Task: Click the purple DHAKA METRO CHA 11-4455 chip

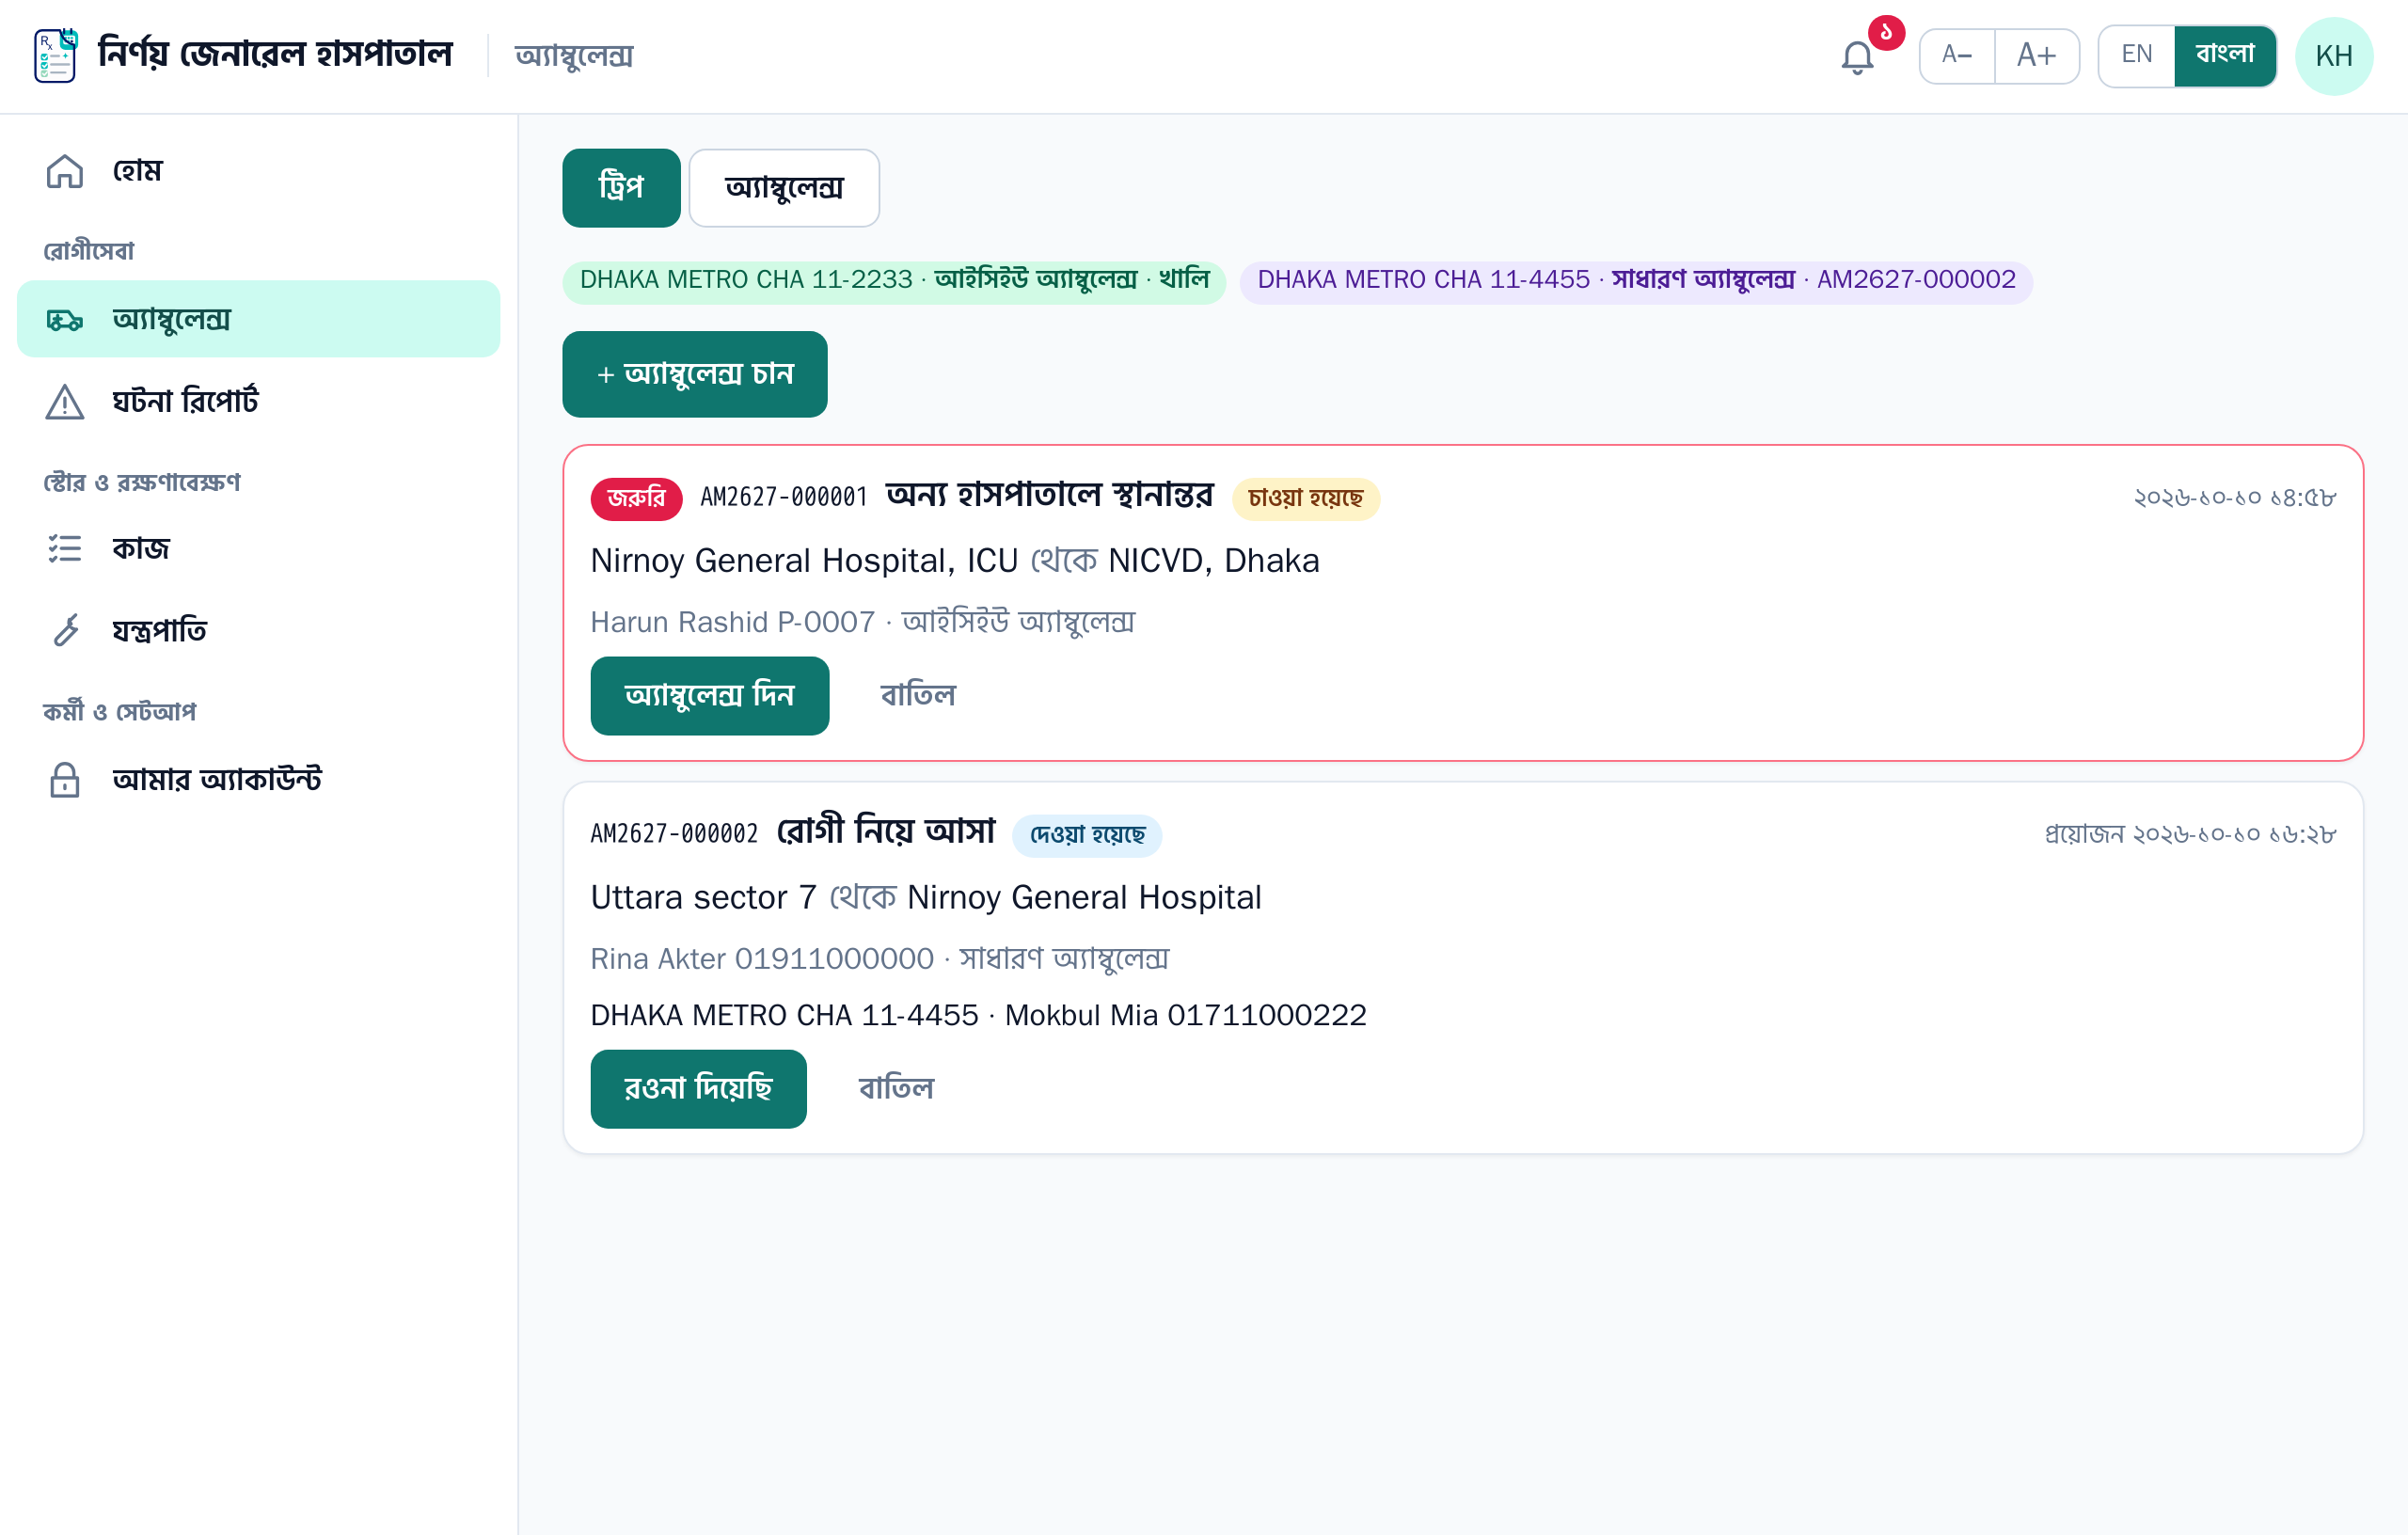Action: click(x=1636, y=282)
